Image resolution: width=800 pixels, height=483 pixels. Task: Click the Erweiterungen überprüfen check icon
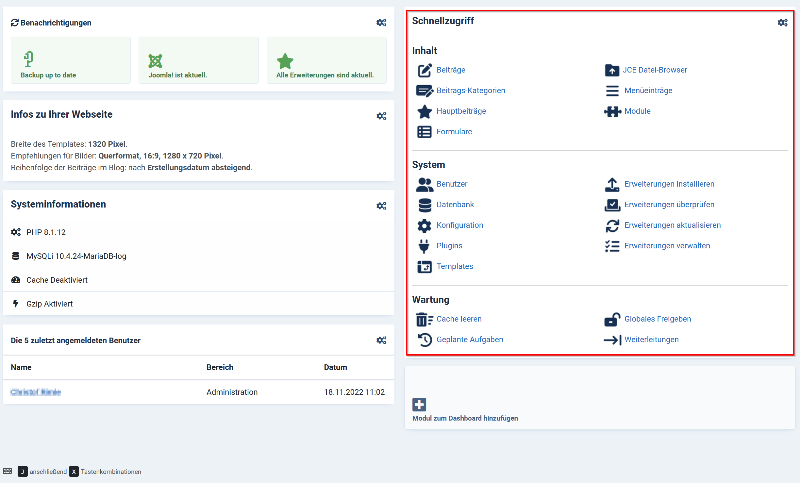tap(612, 205)
